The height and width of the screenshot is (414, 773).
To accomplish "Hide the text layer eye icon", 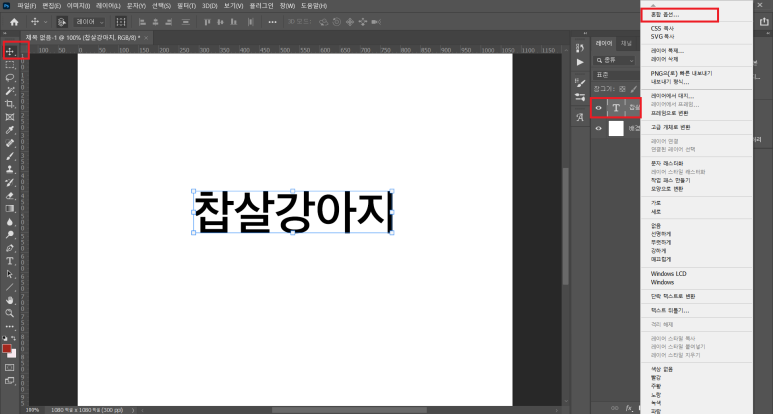I will (599, 108).
